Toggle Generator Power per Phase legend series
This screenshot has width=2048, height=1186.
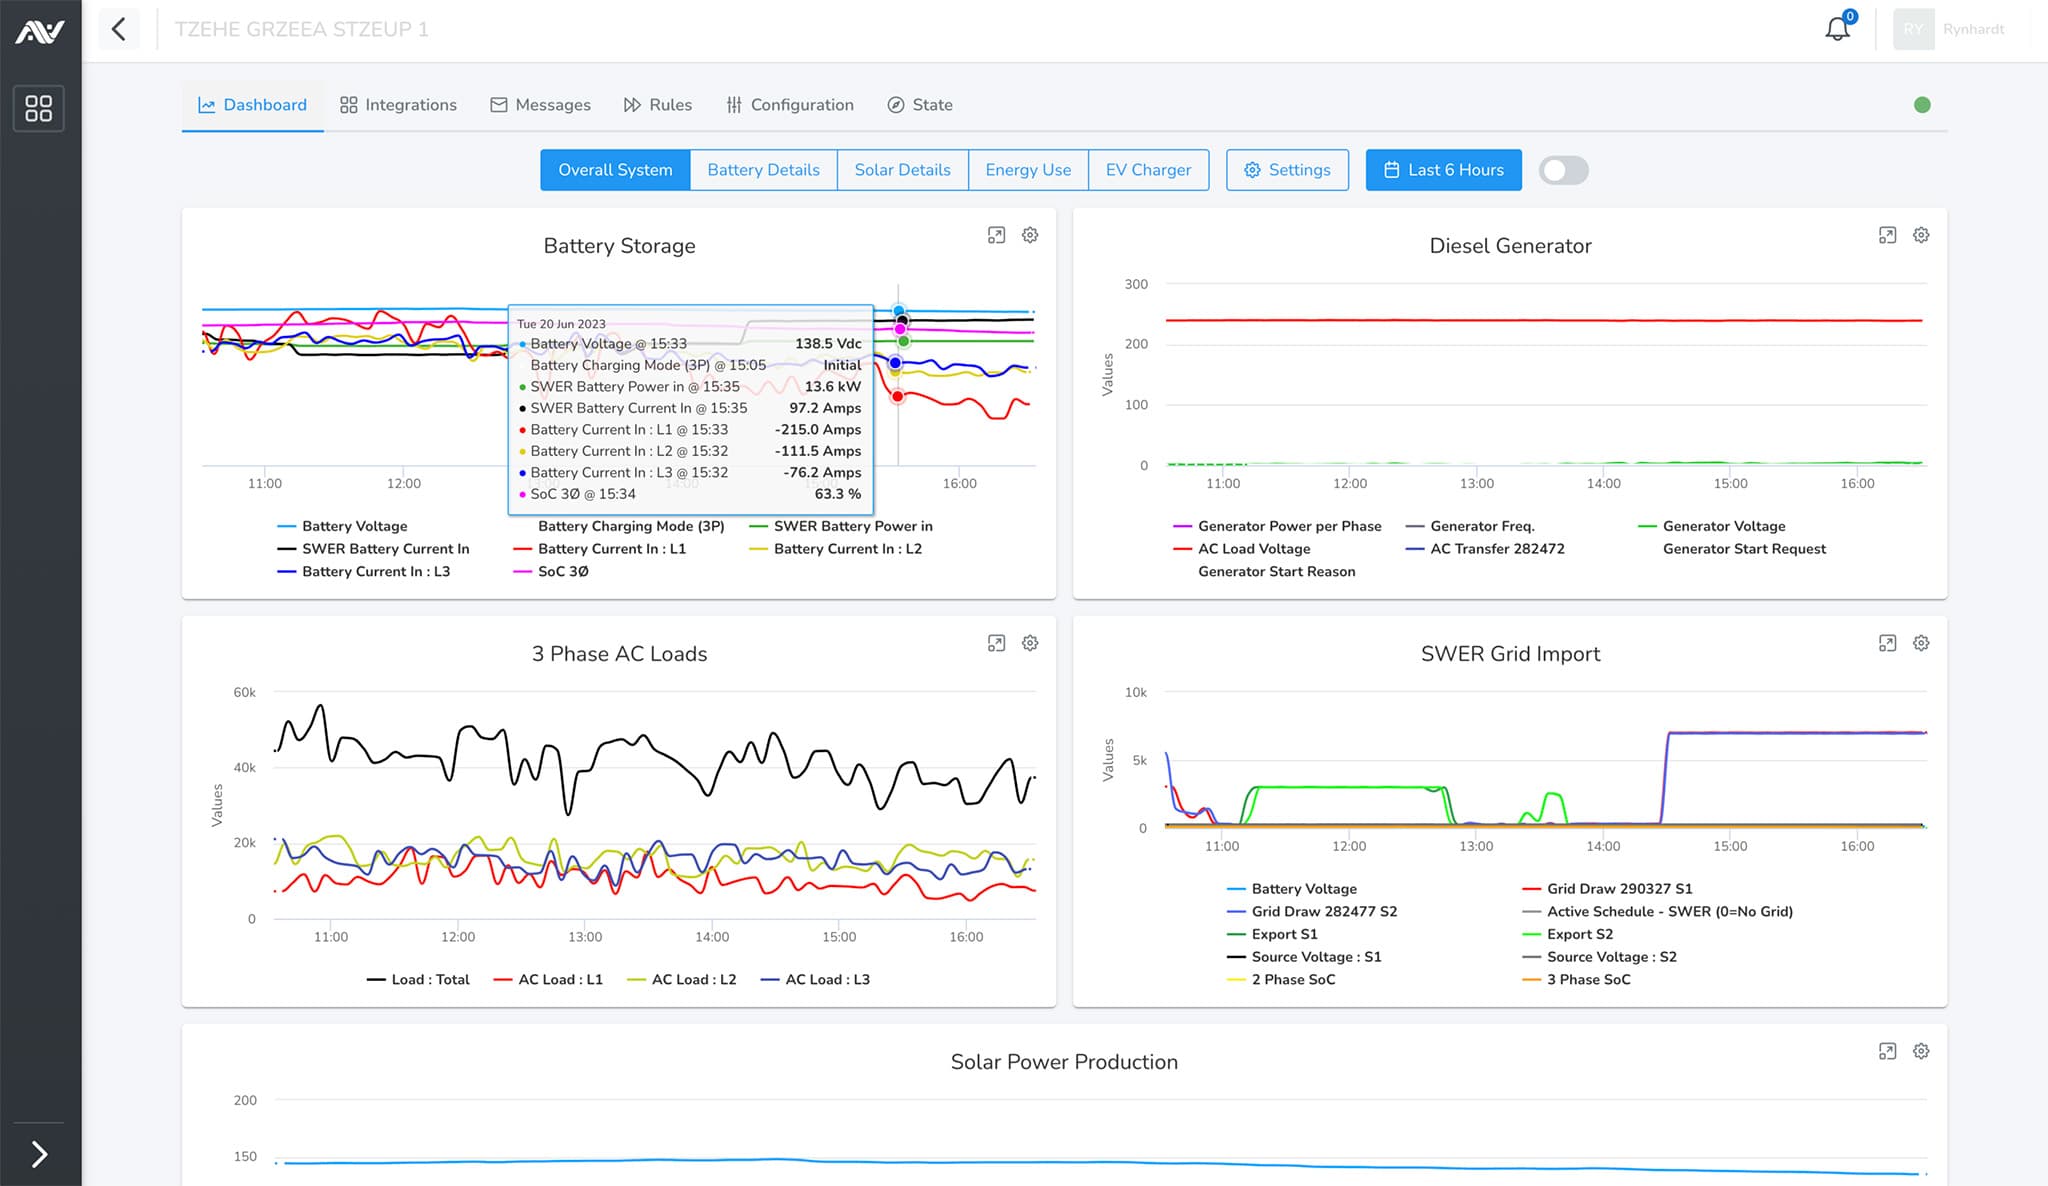1277,526
